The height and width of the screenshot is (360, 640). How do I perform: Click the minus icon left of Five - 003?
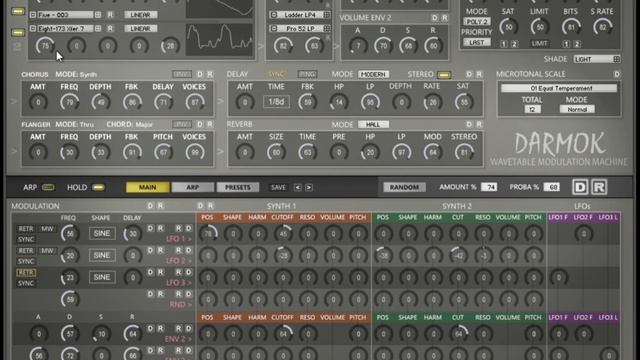[33, 15]
